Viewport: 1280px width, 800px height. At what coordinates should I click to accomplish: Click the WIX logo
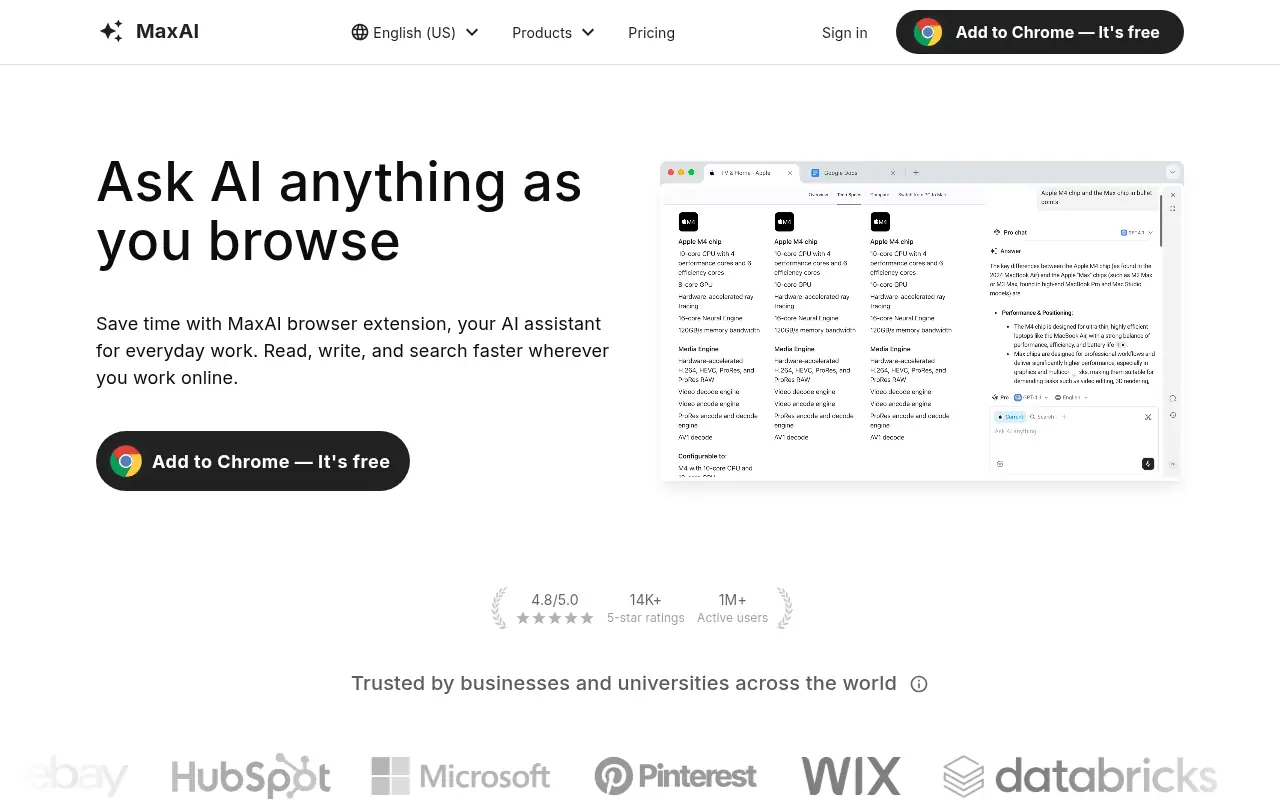pyautogui.click(x=851, y=776)
